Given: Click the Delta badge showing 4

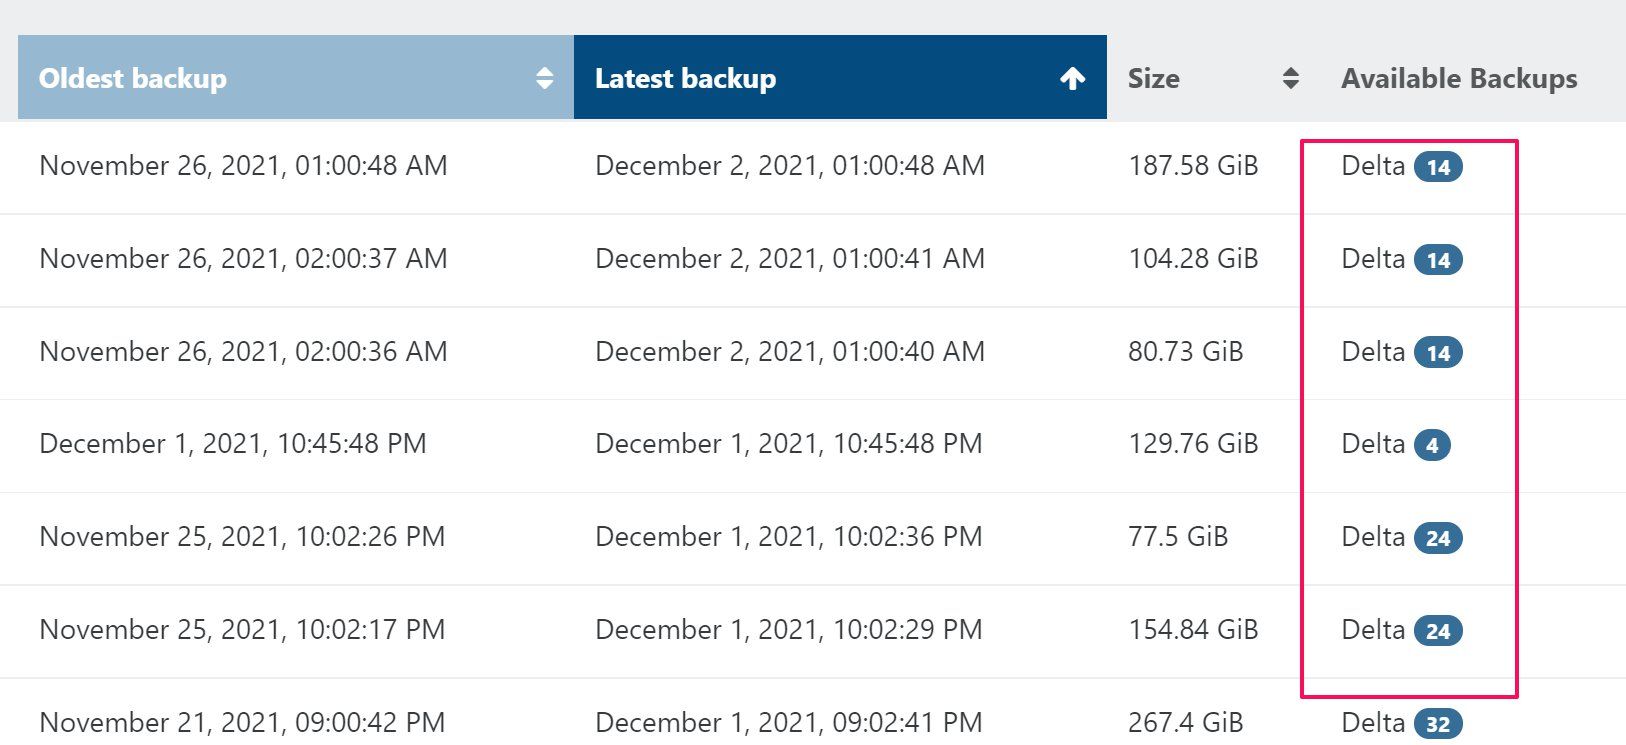Looking at the screenshot, I should (1431, 445).
